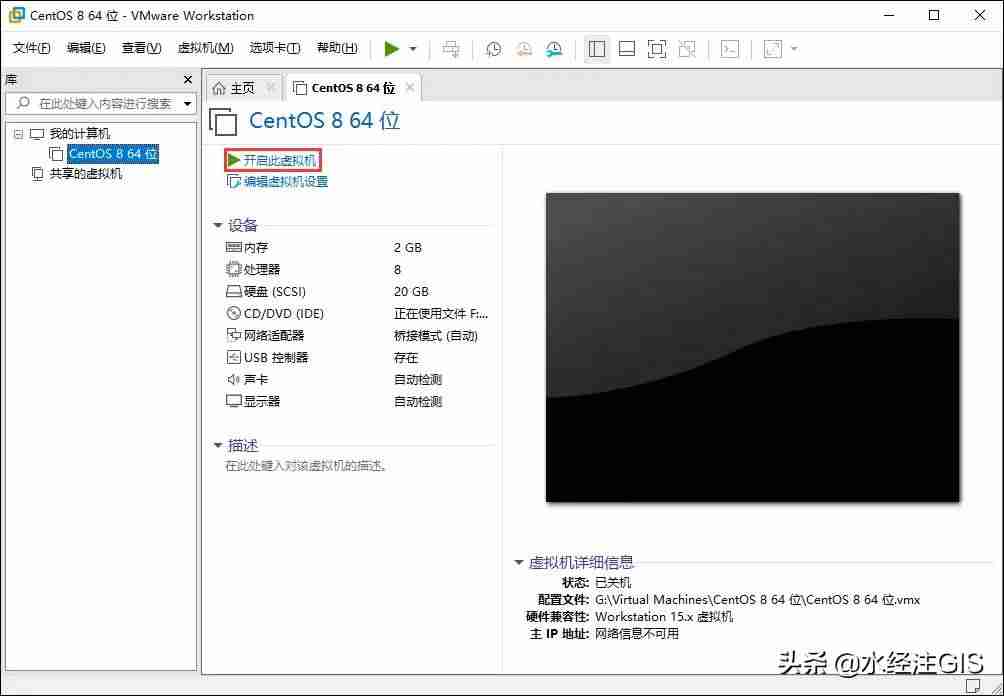
Task: Click the CD/DVD (IDE) device row
Action: pos(359,314)
